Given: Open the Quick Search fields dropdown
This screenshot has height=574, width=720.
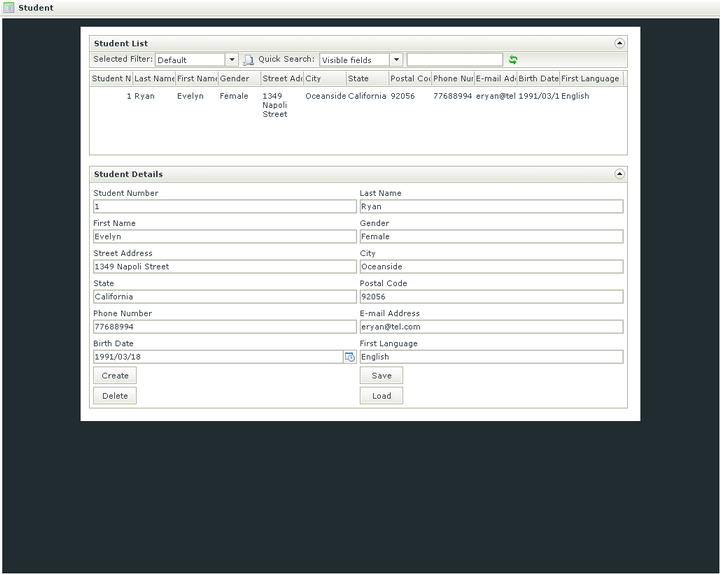Looking at the screenshot, I should click(x=396, y=60).
